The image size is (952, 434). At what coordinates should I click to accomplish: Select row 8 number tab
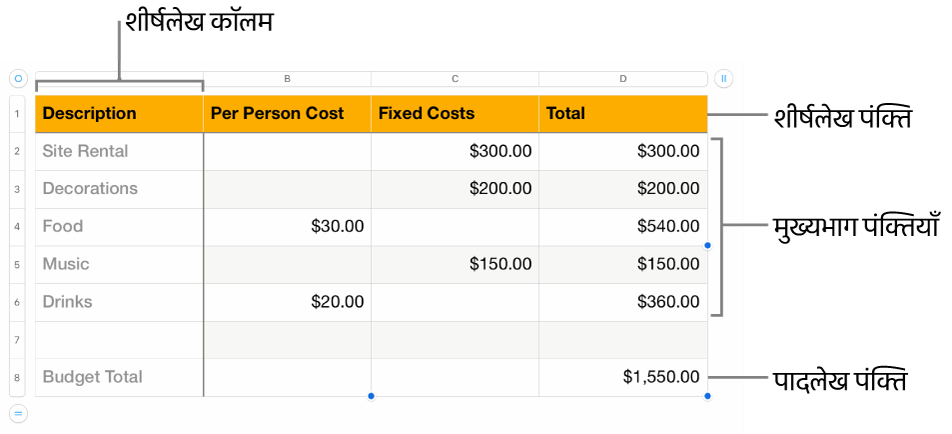18,378
